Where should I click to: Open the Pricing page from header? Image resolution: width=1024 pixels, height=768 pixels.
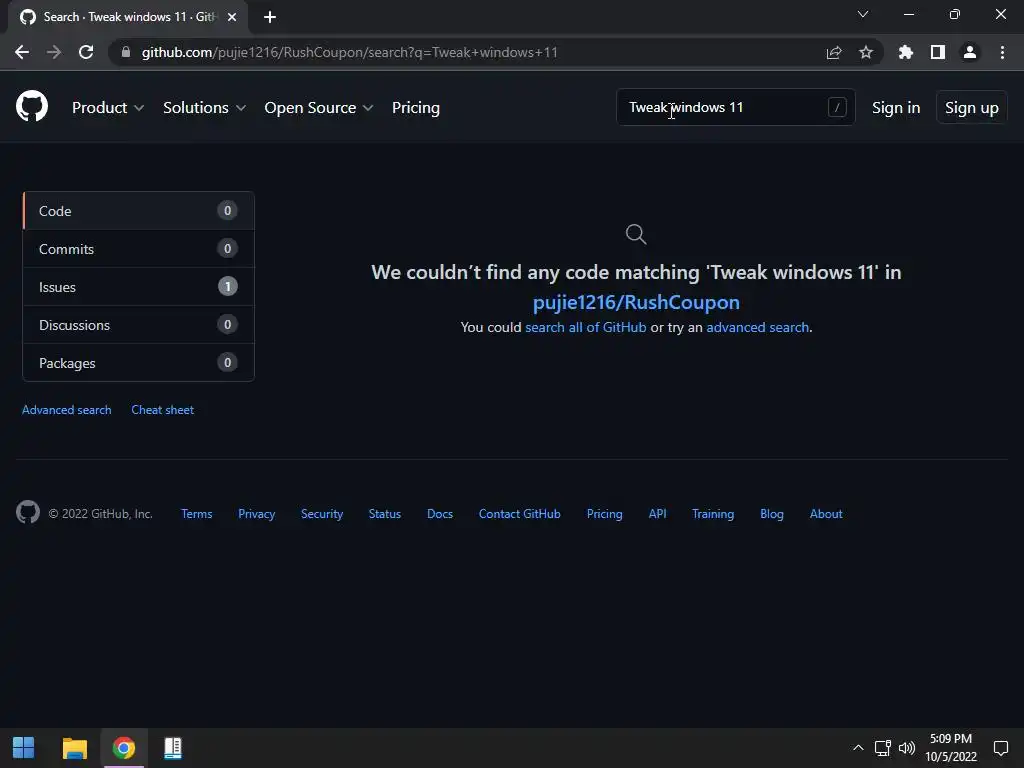[416, 108]
